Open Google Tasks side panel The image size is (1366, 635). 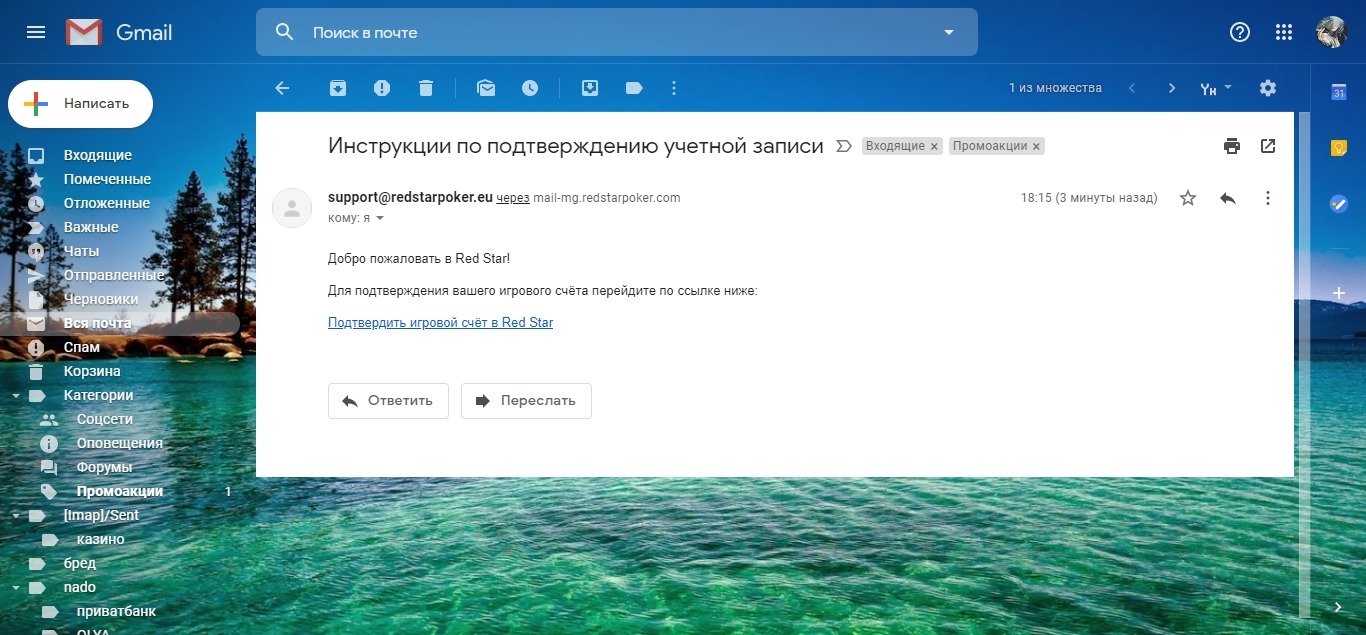coord(1339,203)
